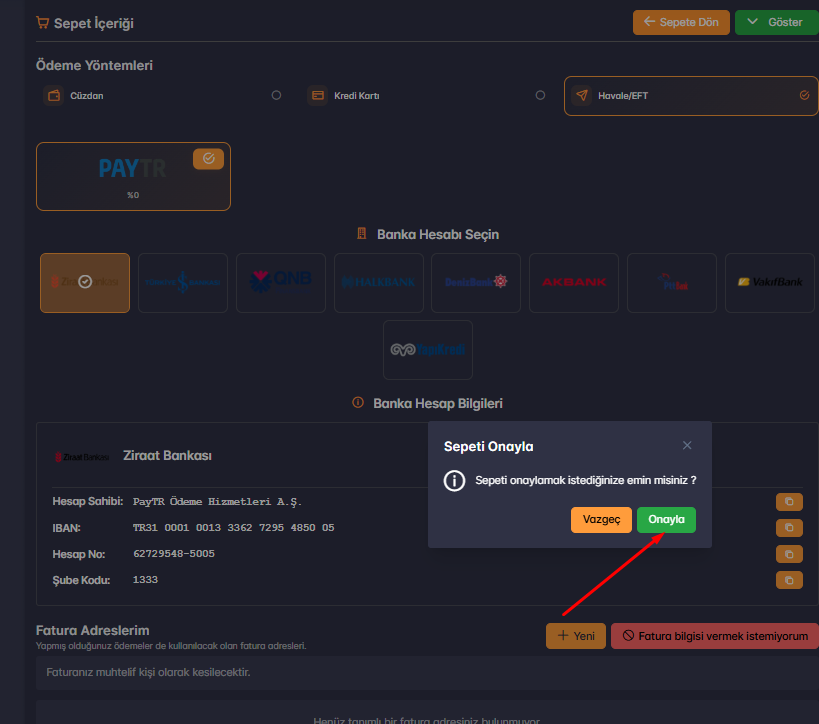Choose the PayTR payment provider card
This screenshot has width=819, height=724.
(x=133, y=177)
